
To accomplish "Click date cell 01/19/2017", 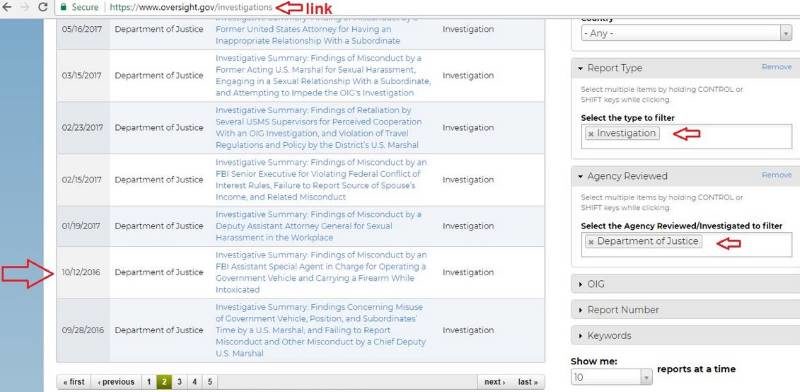I will click(82, 226).
